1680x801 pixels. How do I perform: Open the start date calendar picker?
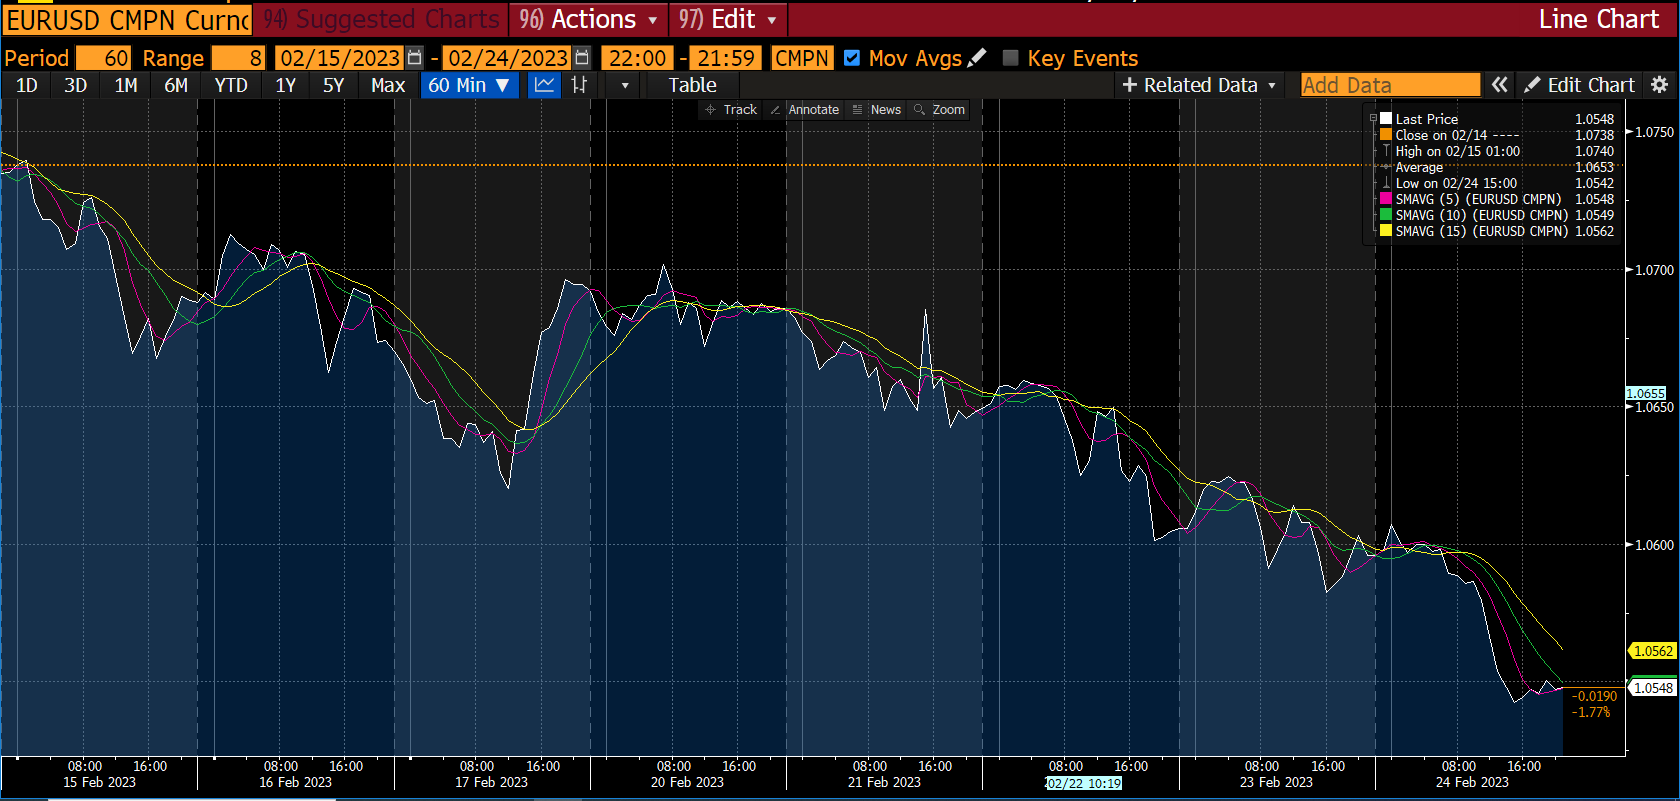coord(415,58)
